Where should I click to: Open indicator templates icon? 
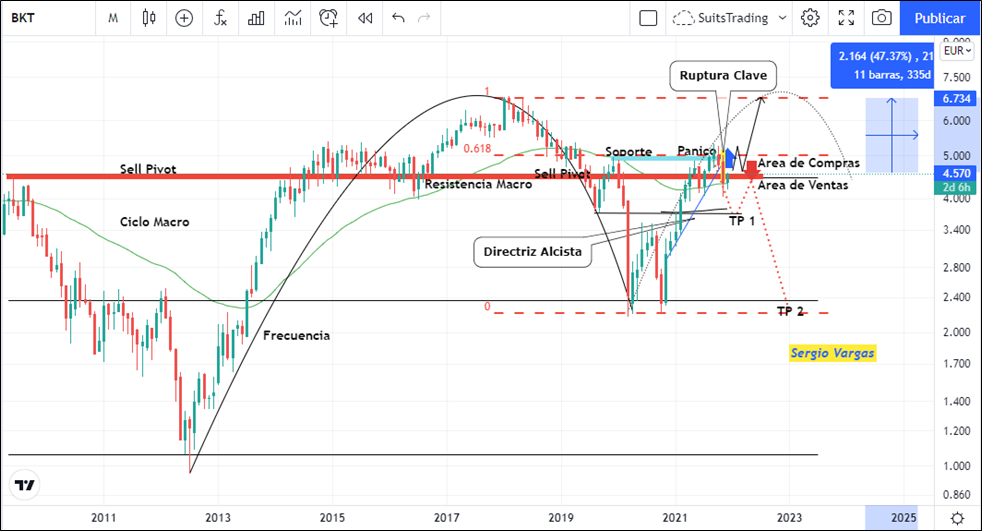(x=292, y=18)
